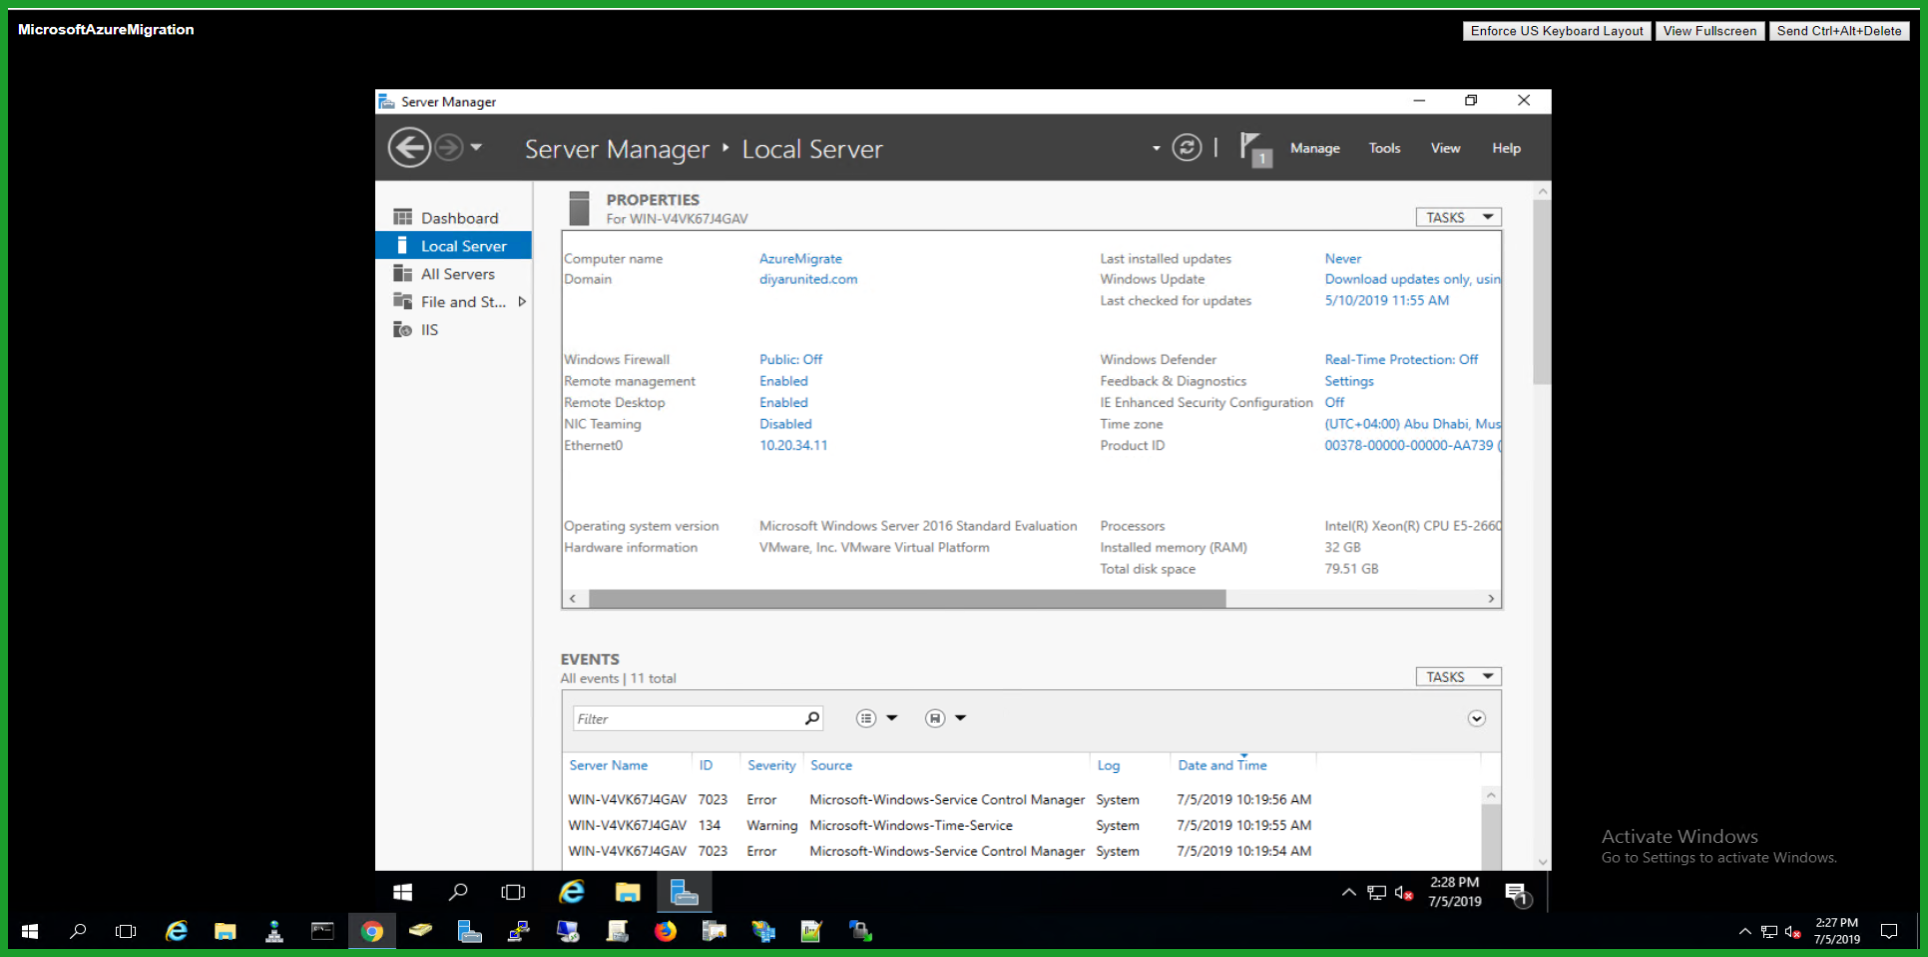Click Windows Firewall Public: Off link
Screen dimensions: 1928x957
(x=790, y=359)
